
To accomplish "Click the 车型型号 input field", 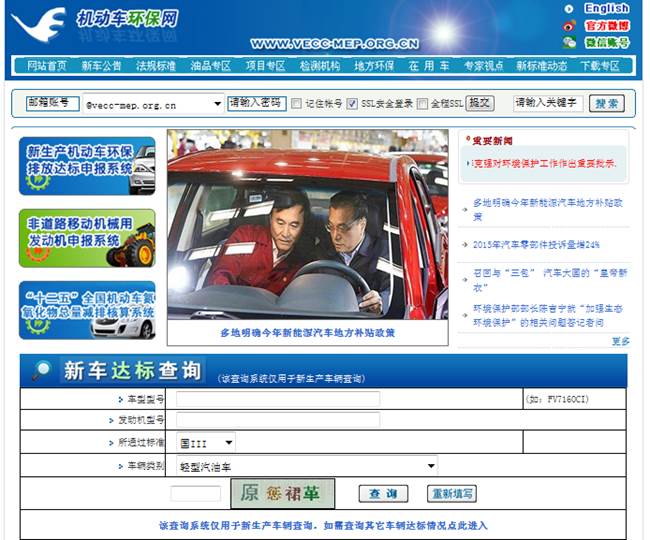I will [278, 399].
